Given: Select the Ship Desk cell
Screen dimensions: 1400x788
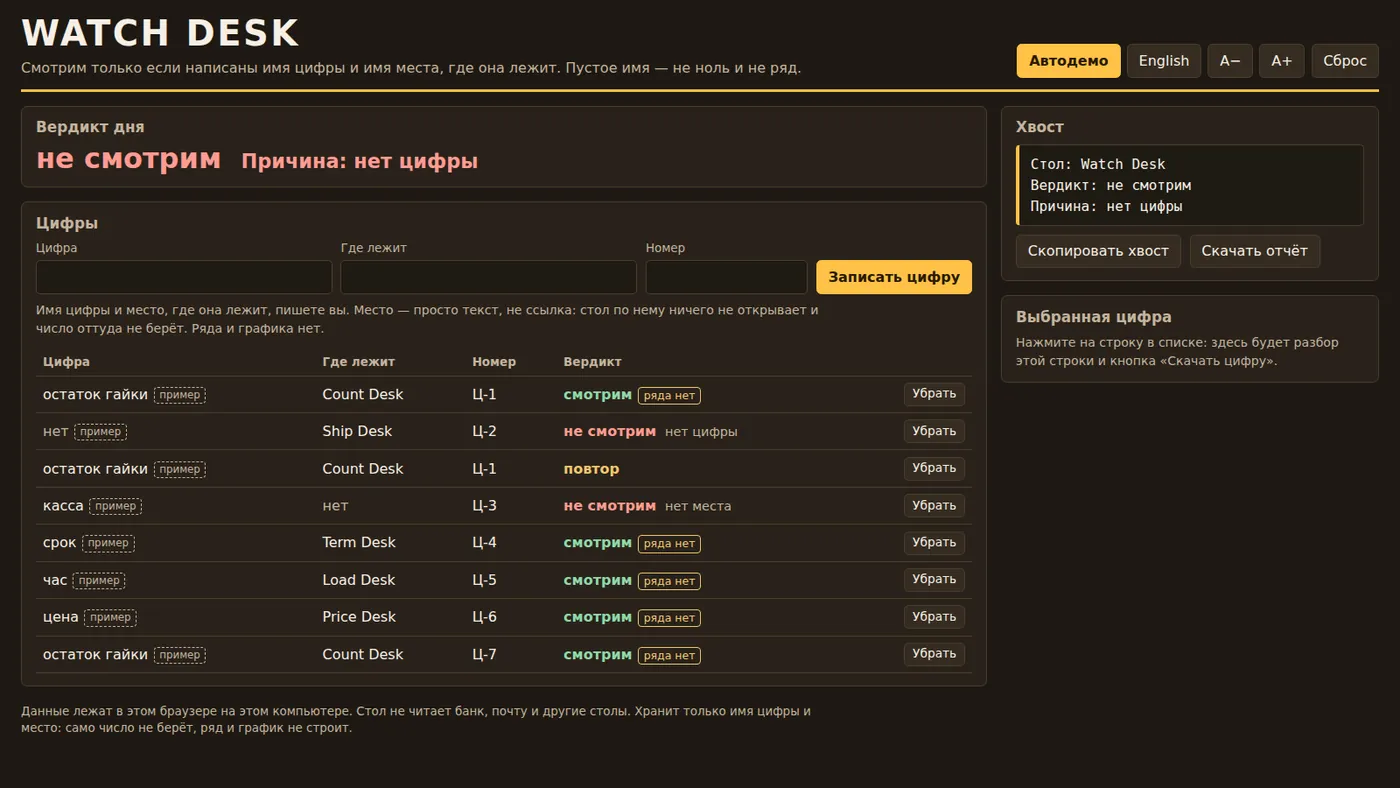Looking at the screenshot, I should 357,431.
